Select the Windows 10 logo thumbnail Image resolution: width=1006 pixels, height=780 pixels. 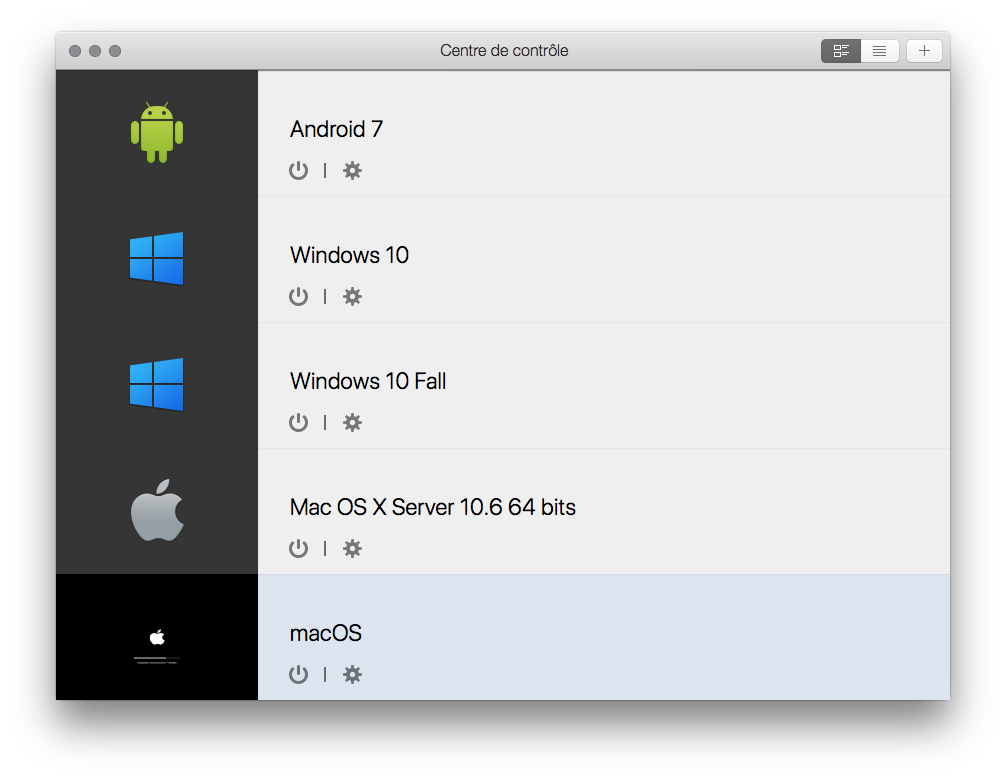157,259
